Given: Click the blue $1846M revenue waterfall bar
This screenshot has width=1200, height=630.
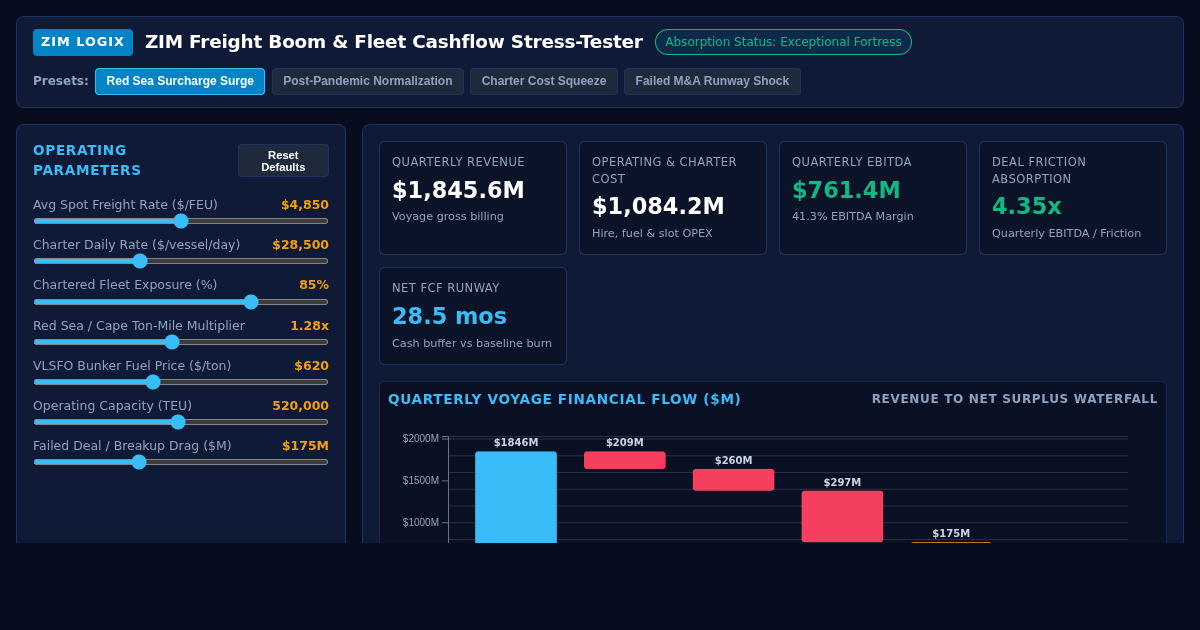Looking at the screenshot, I should click(x=516, y=497).
